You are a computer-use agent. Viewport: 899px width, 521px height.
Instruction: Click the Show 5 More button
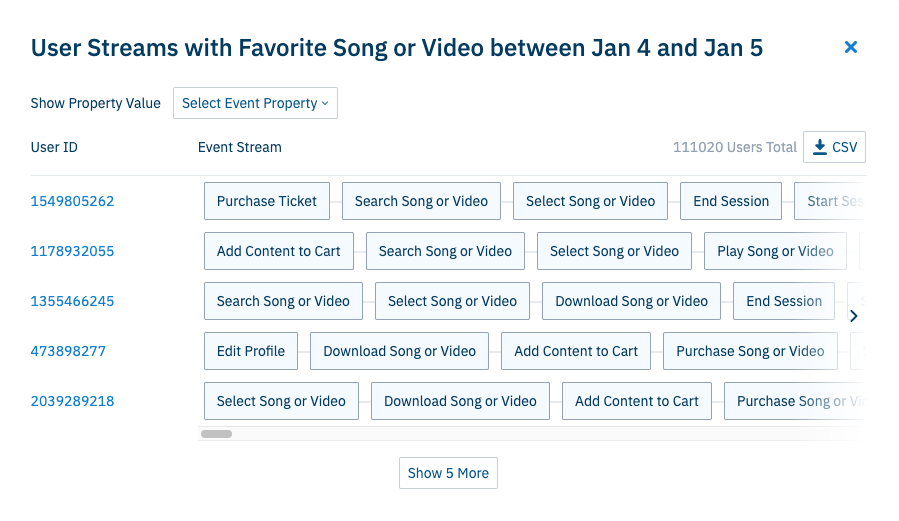(448, 473)
